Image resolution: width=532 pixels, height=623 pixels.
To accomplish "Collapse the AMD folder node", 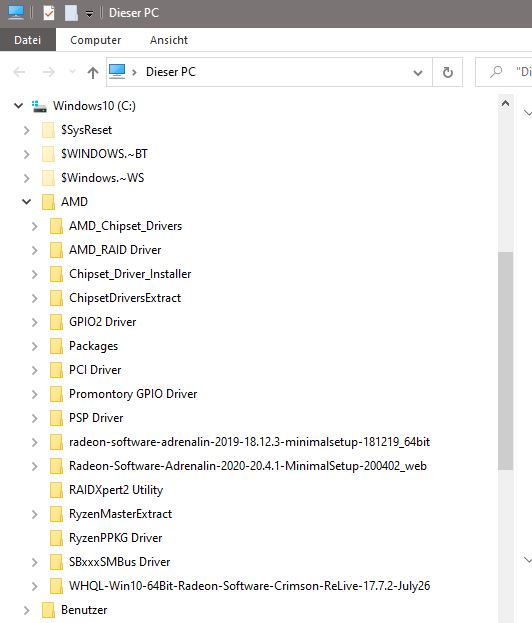I will pos(27,202).
